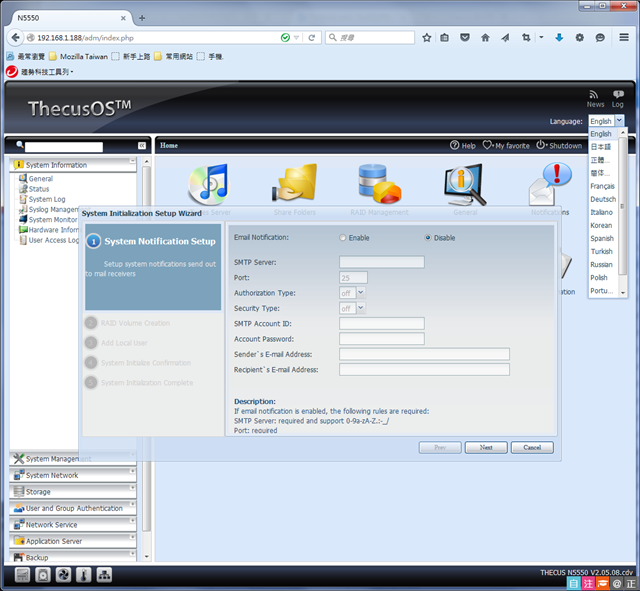Choose Spanish from language list
640x591 pixels.
(602, 238)
